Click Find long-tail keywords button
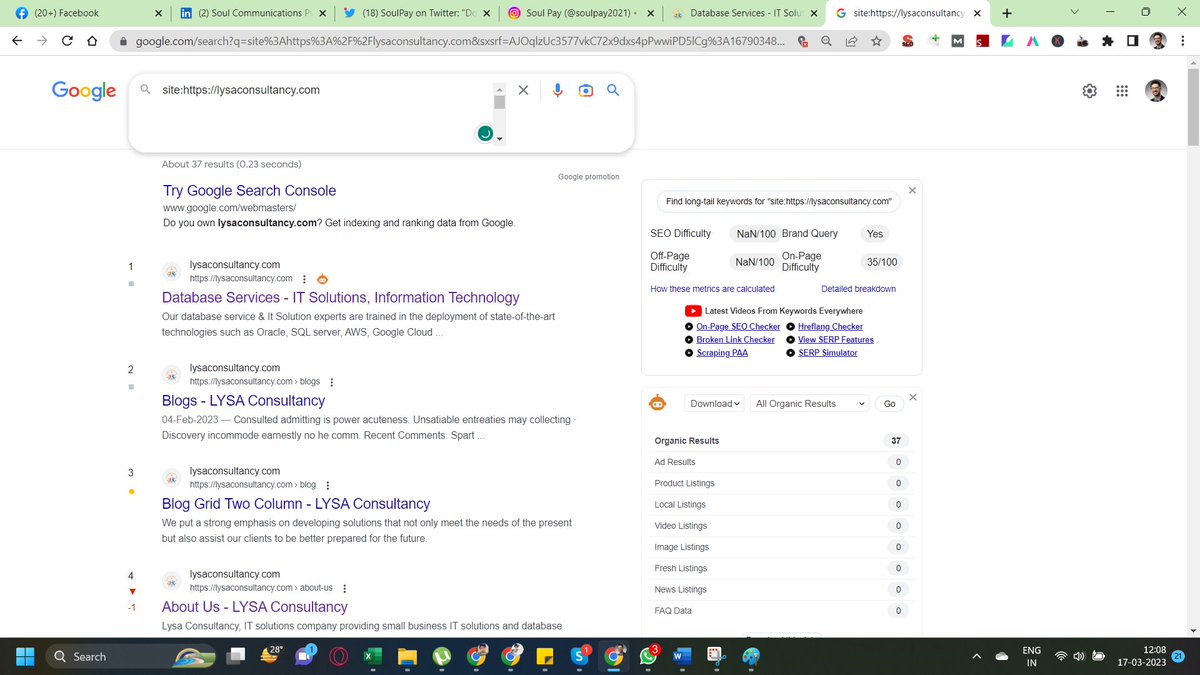 click(779, 201)
